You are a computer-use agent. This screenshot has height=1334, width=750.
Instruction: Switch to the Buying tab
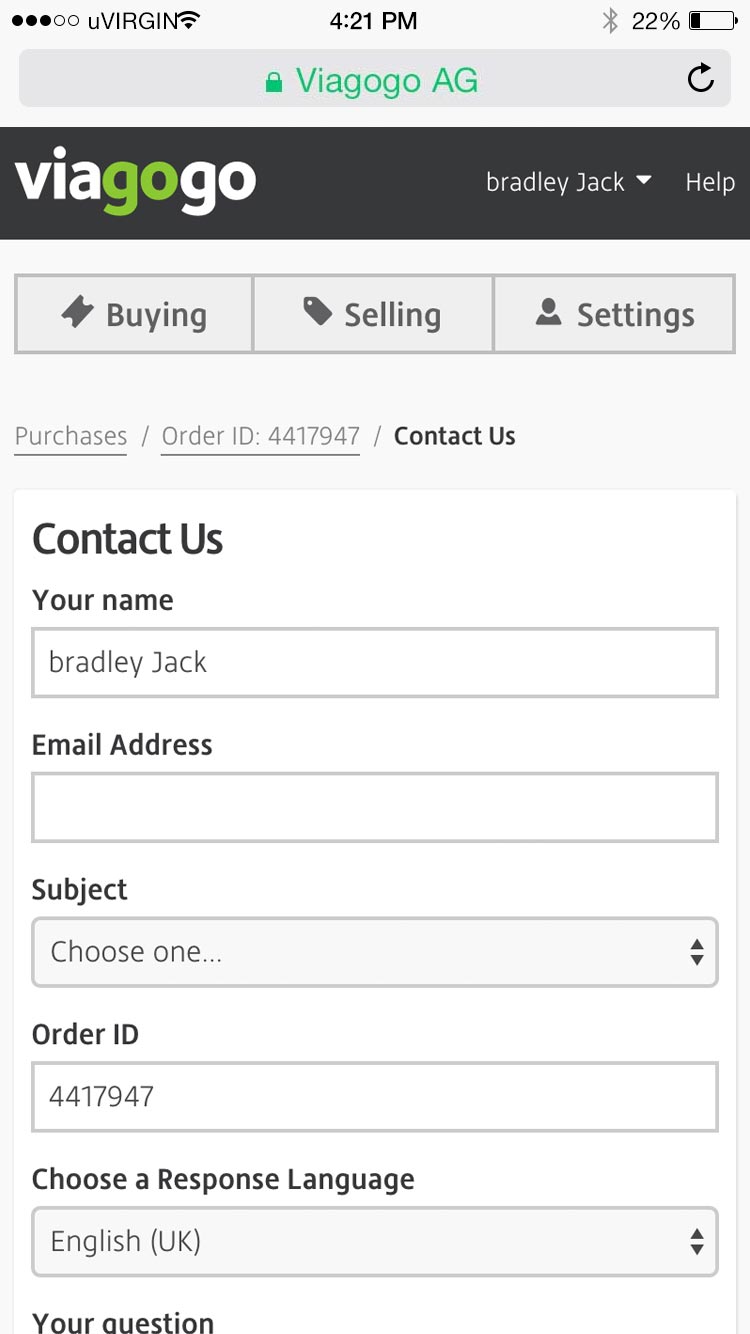(134, 315)
